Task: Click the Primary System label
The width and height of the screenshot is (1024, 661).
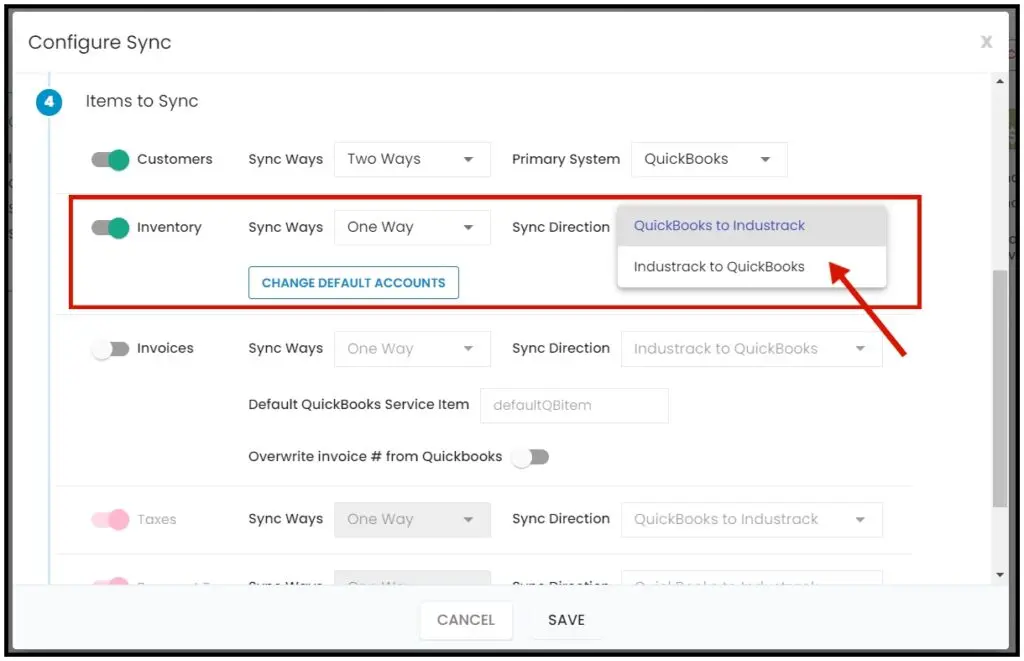Action: pos(566,159)
